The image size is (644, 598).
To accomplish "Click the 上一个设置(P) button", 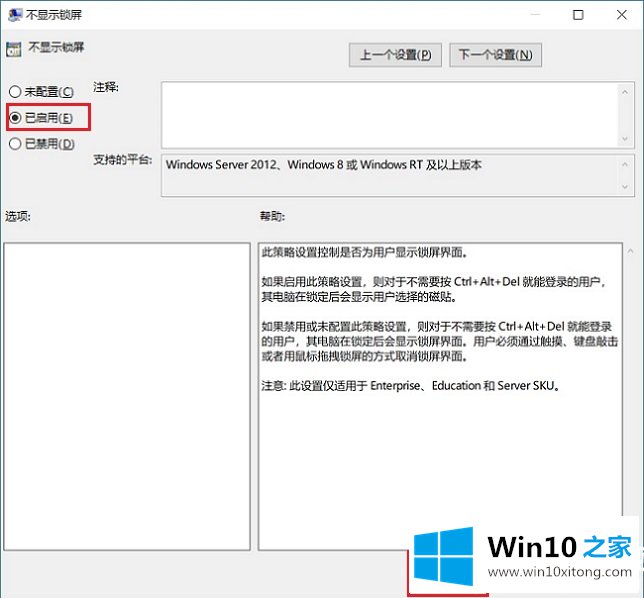I will 395,55.
